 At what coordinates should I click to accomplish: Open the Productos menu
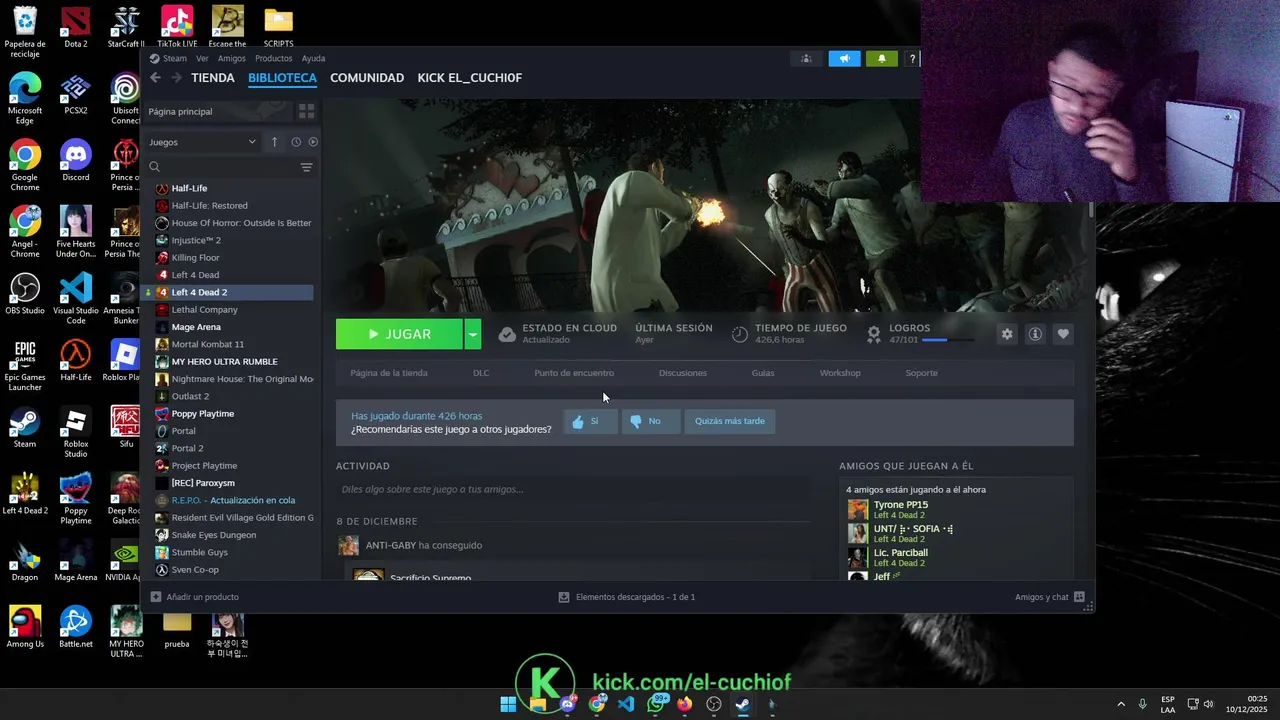(273, 58)
